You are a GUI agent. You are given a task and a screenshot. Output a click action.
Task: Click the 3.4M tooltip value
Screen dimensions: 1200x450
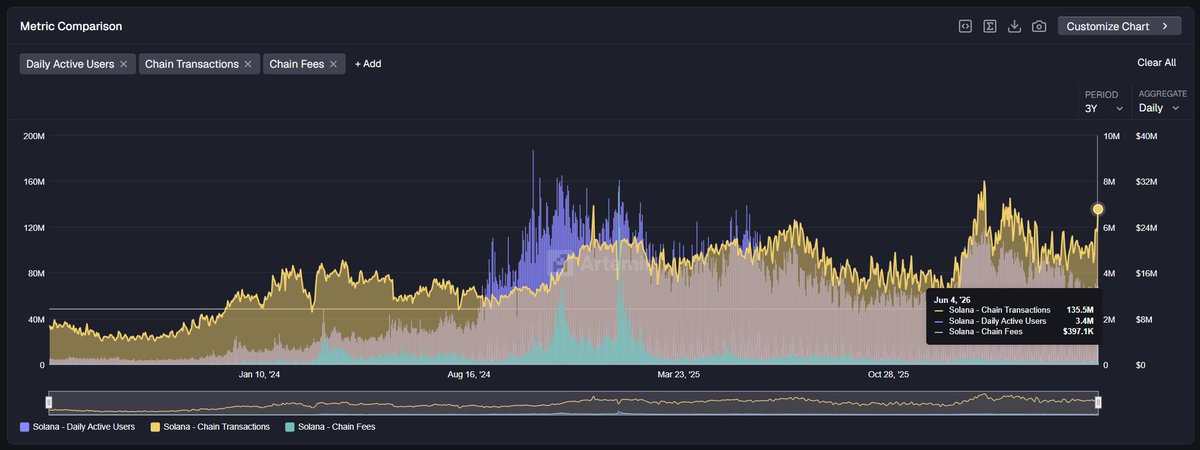(x=1084, y=321)
